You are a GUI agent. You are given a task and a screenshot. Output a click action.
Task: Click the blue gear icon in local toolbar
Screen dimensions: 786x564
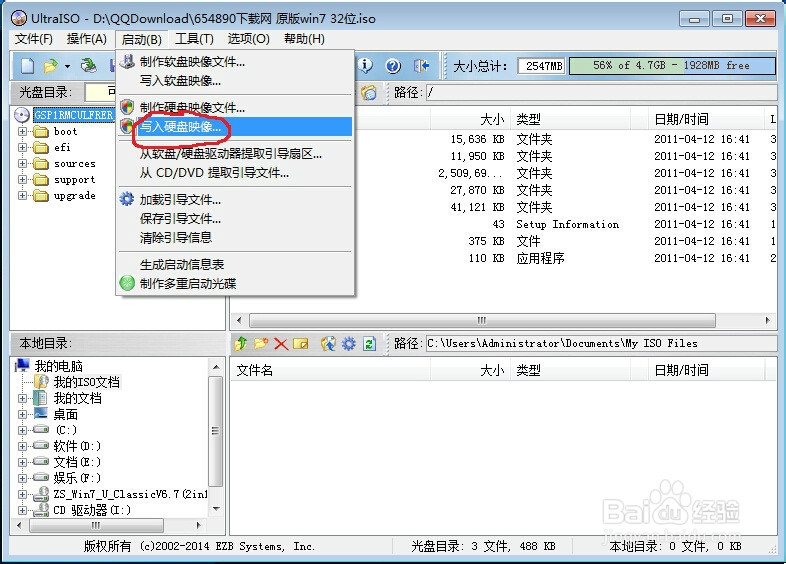click(x=349, y=343)
